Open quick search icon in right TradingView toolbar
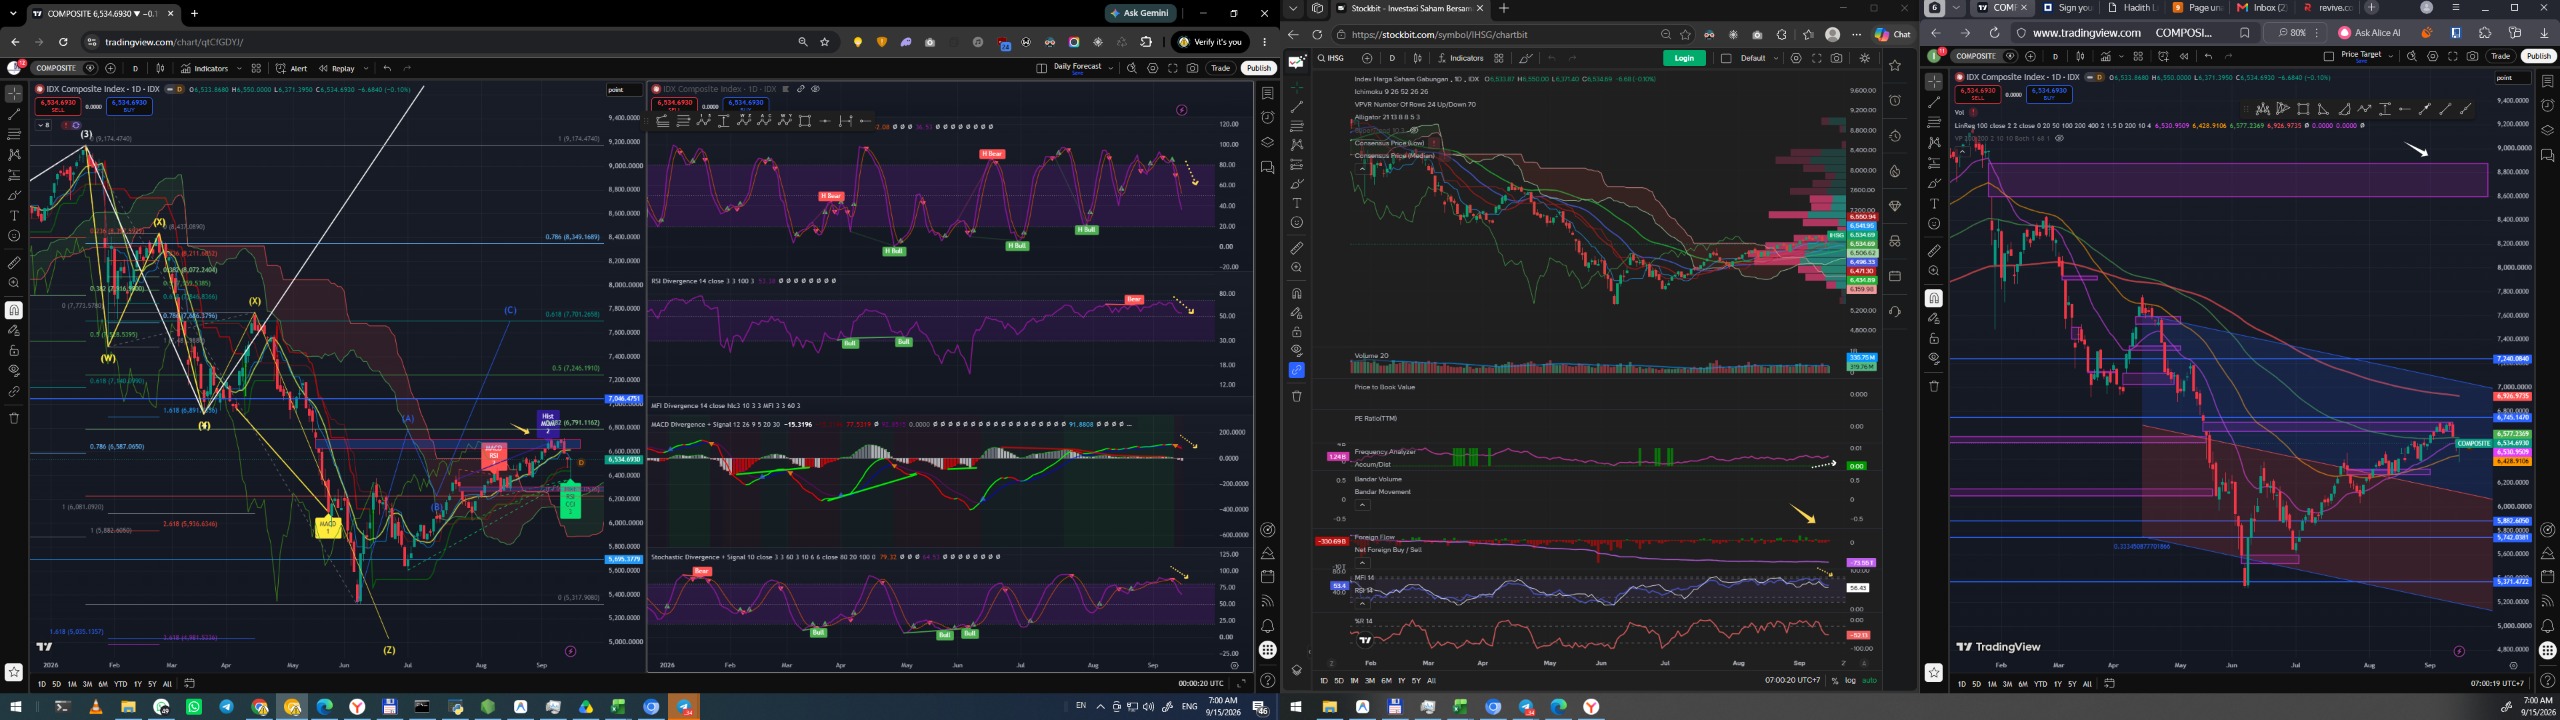 point(2412,56)
